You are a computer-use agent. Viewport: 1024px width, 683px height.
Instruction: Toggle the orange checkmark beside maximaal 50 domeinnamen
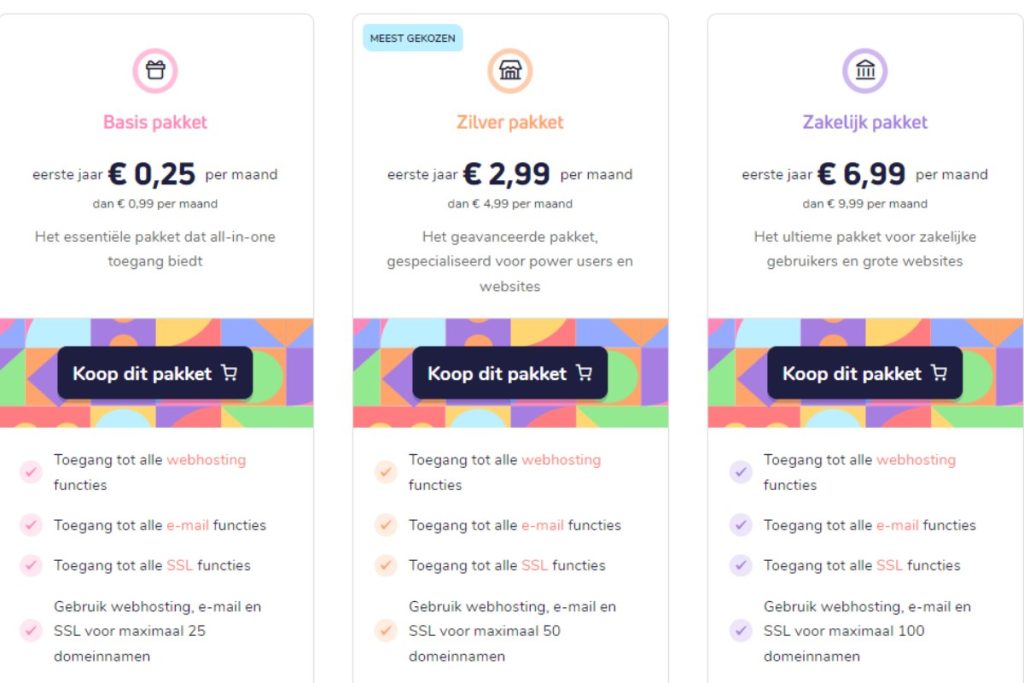(385, 631)
